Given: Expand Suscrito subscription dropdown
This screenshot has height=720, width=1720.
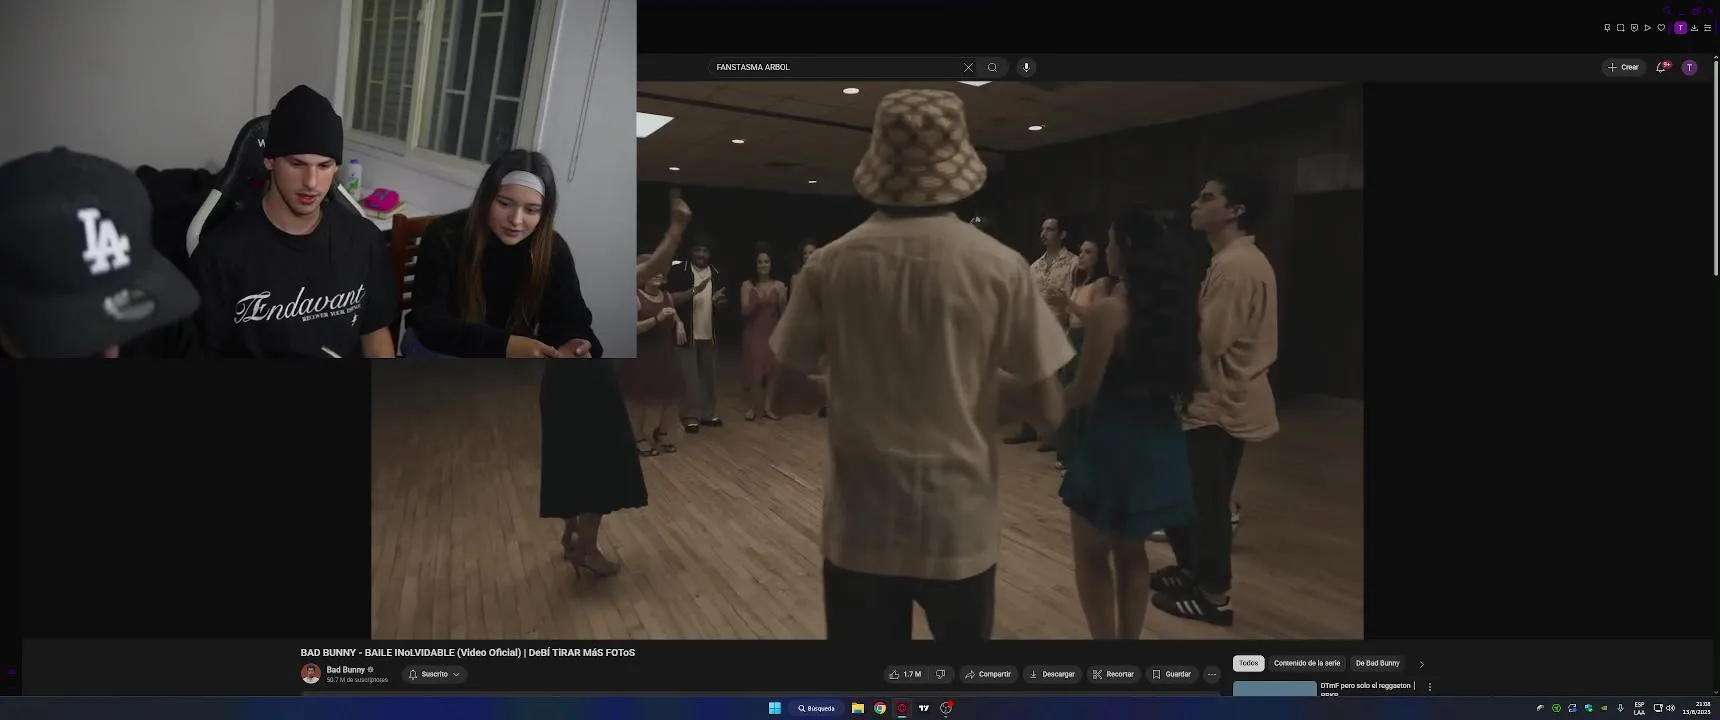Looking at the screenshot, I should pos(435,674).
